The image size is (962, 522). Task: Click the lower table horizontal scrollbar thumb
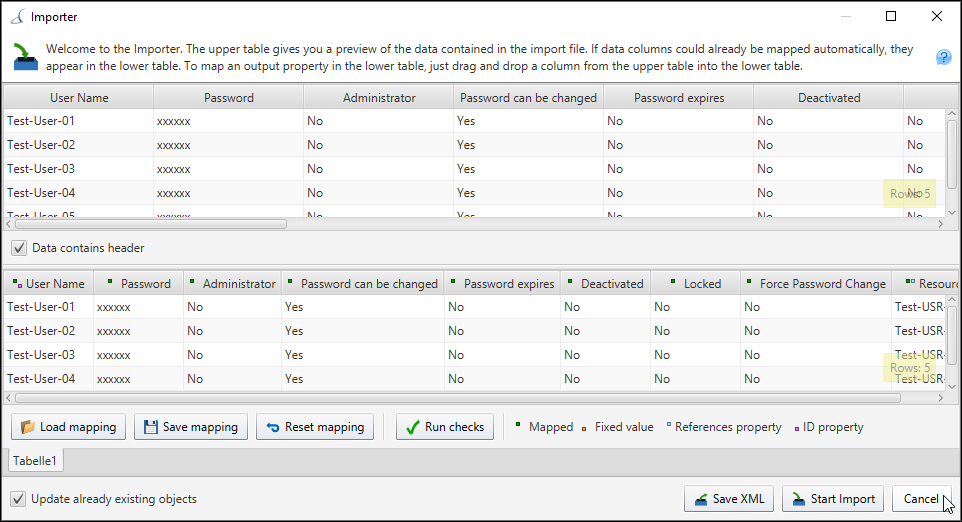pos(458,398)
